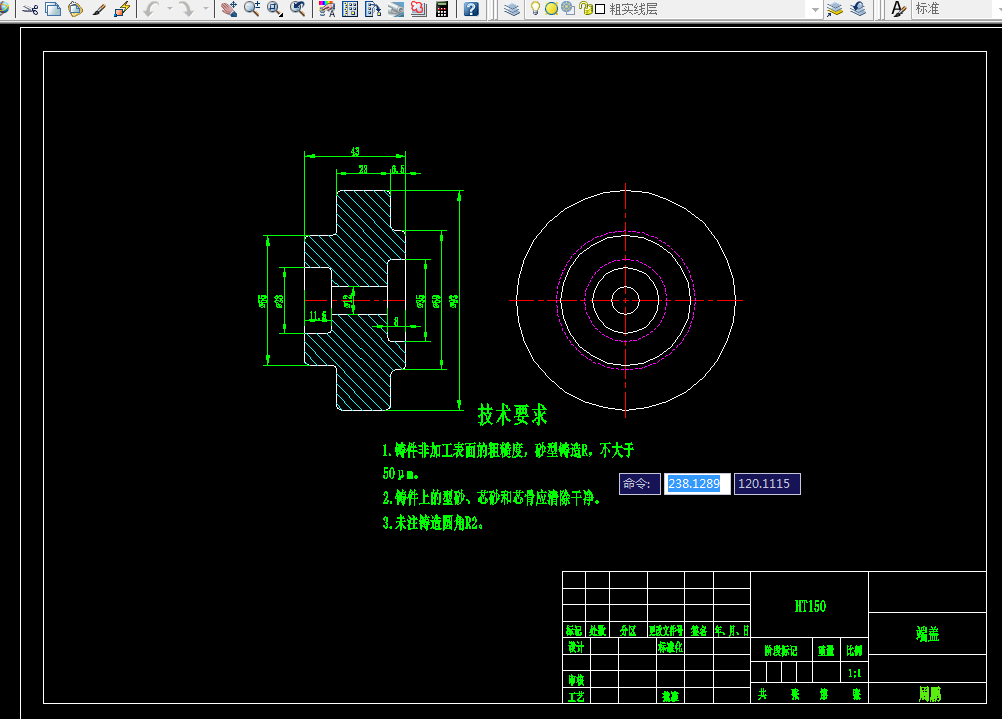Click the 2.铸件上的型砂 requirement line
The image size is (1002, 719).
pyautogui.click(x=491, y=497)
